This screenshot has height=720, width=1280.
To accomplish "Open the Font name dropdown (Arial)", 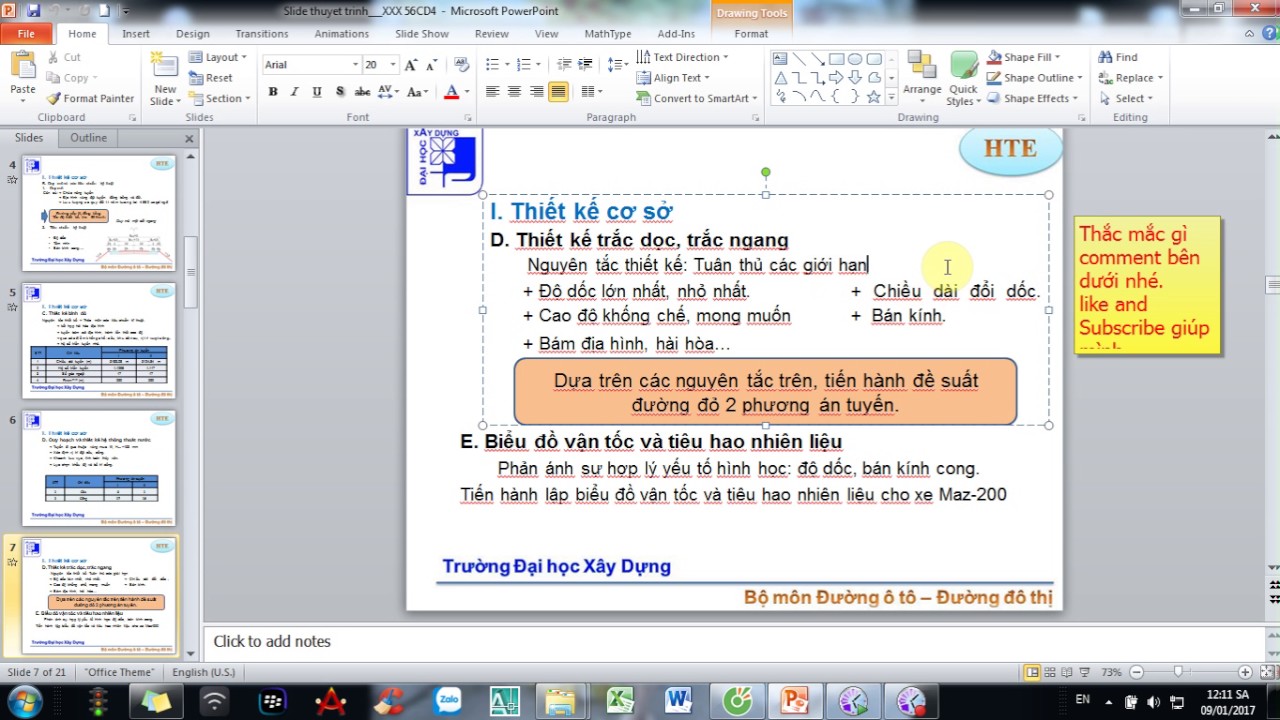I will pos(354,64).
